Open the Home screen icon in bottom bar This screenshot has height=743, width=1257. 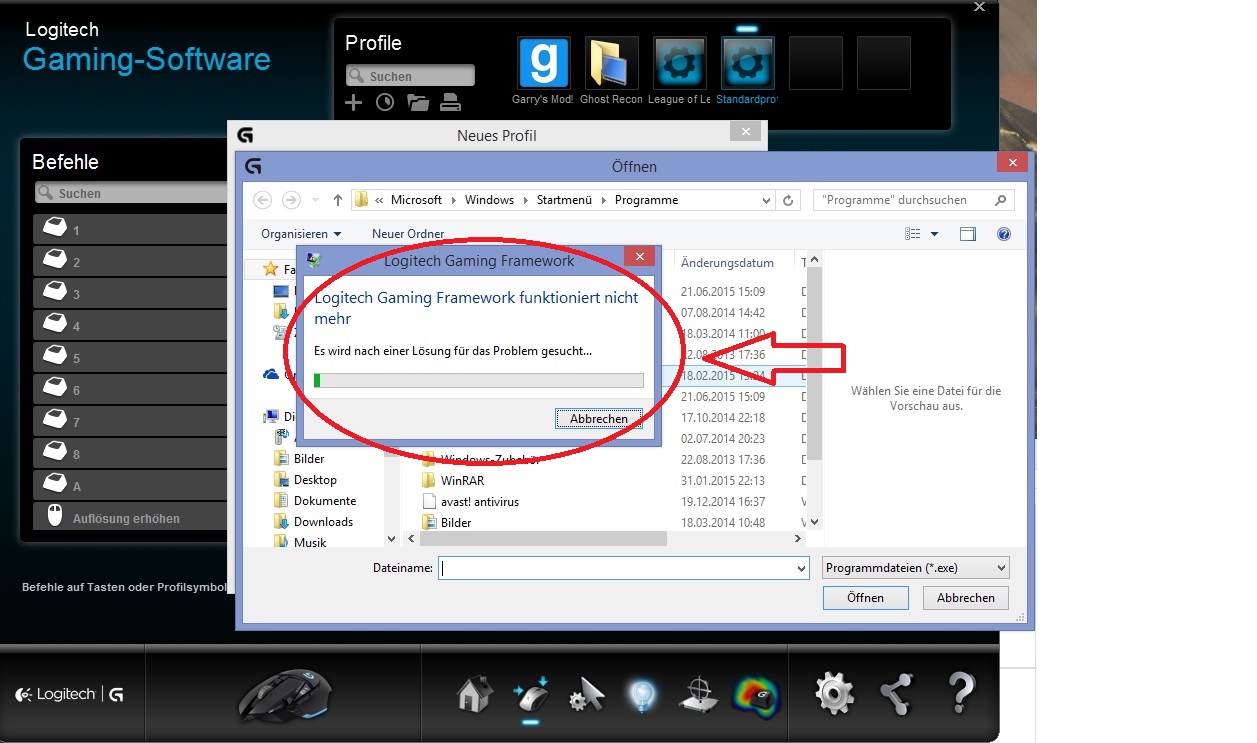pos(475,693)
